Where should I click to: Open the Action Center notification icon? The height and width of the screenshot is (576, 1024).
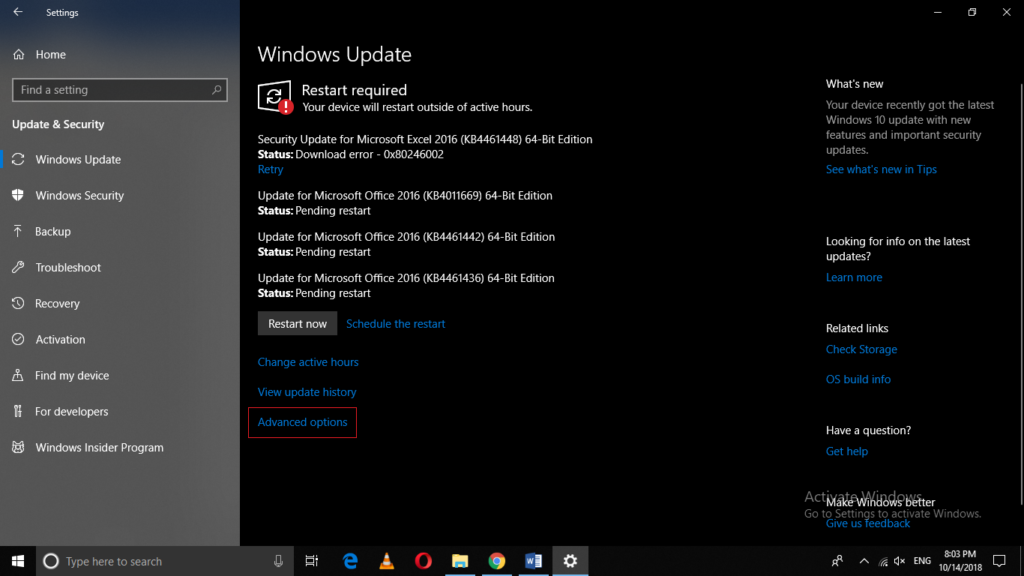coord(999,561)
